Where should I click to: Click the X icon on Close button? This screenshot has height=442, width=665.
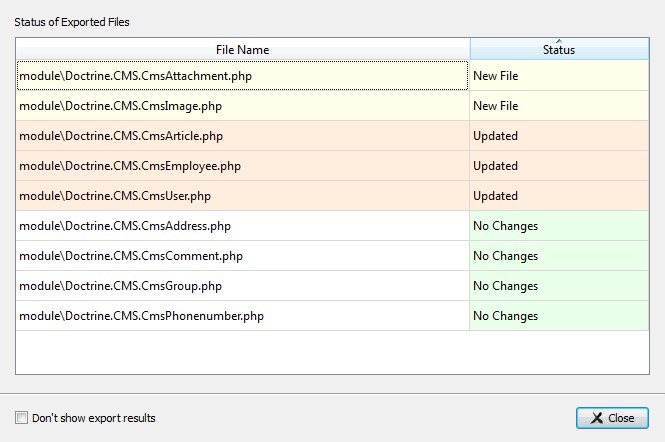coord(596,418)
